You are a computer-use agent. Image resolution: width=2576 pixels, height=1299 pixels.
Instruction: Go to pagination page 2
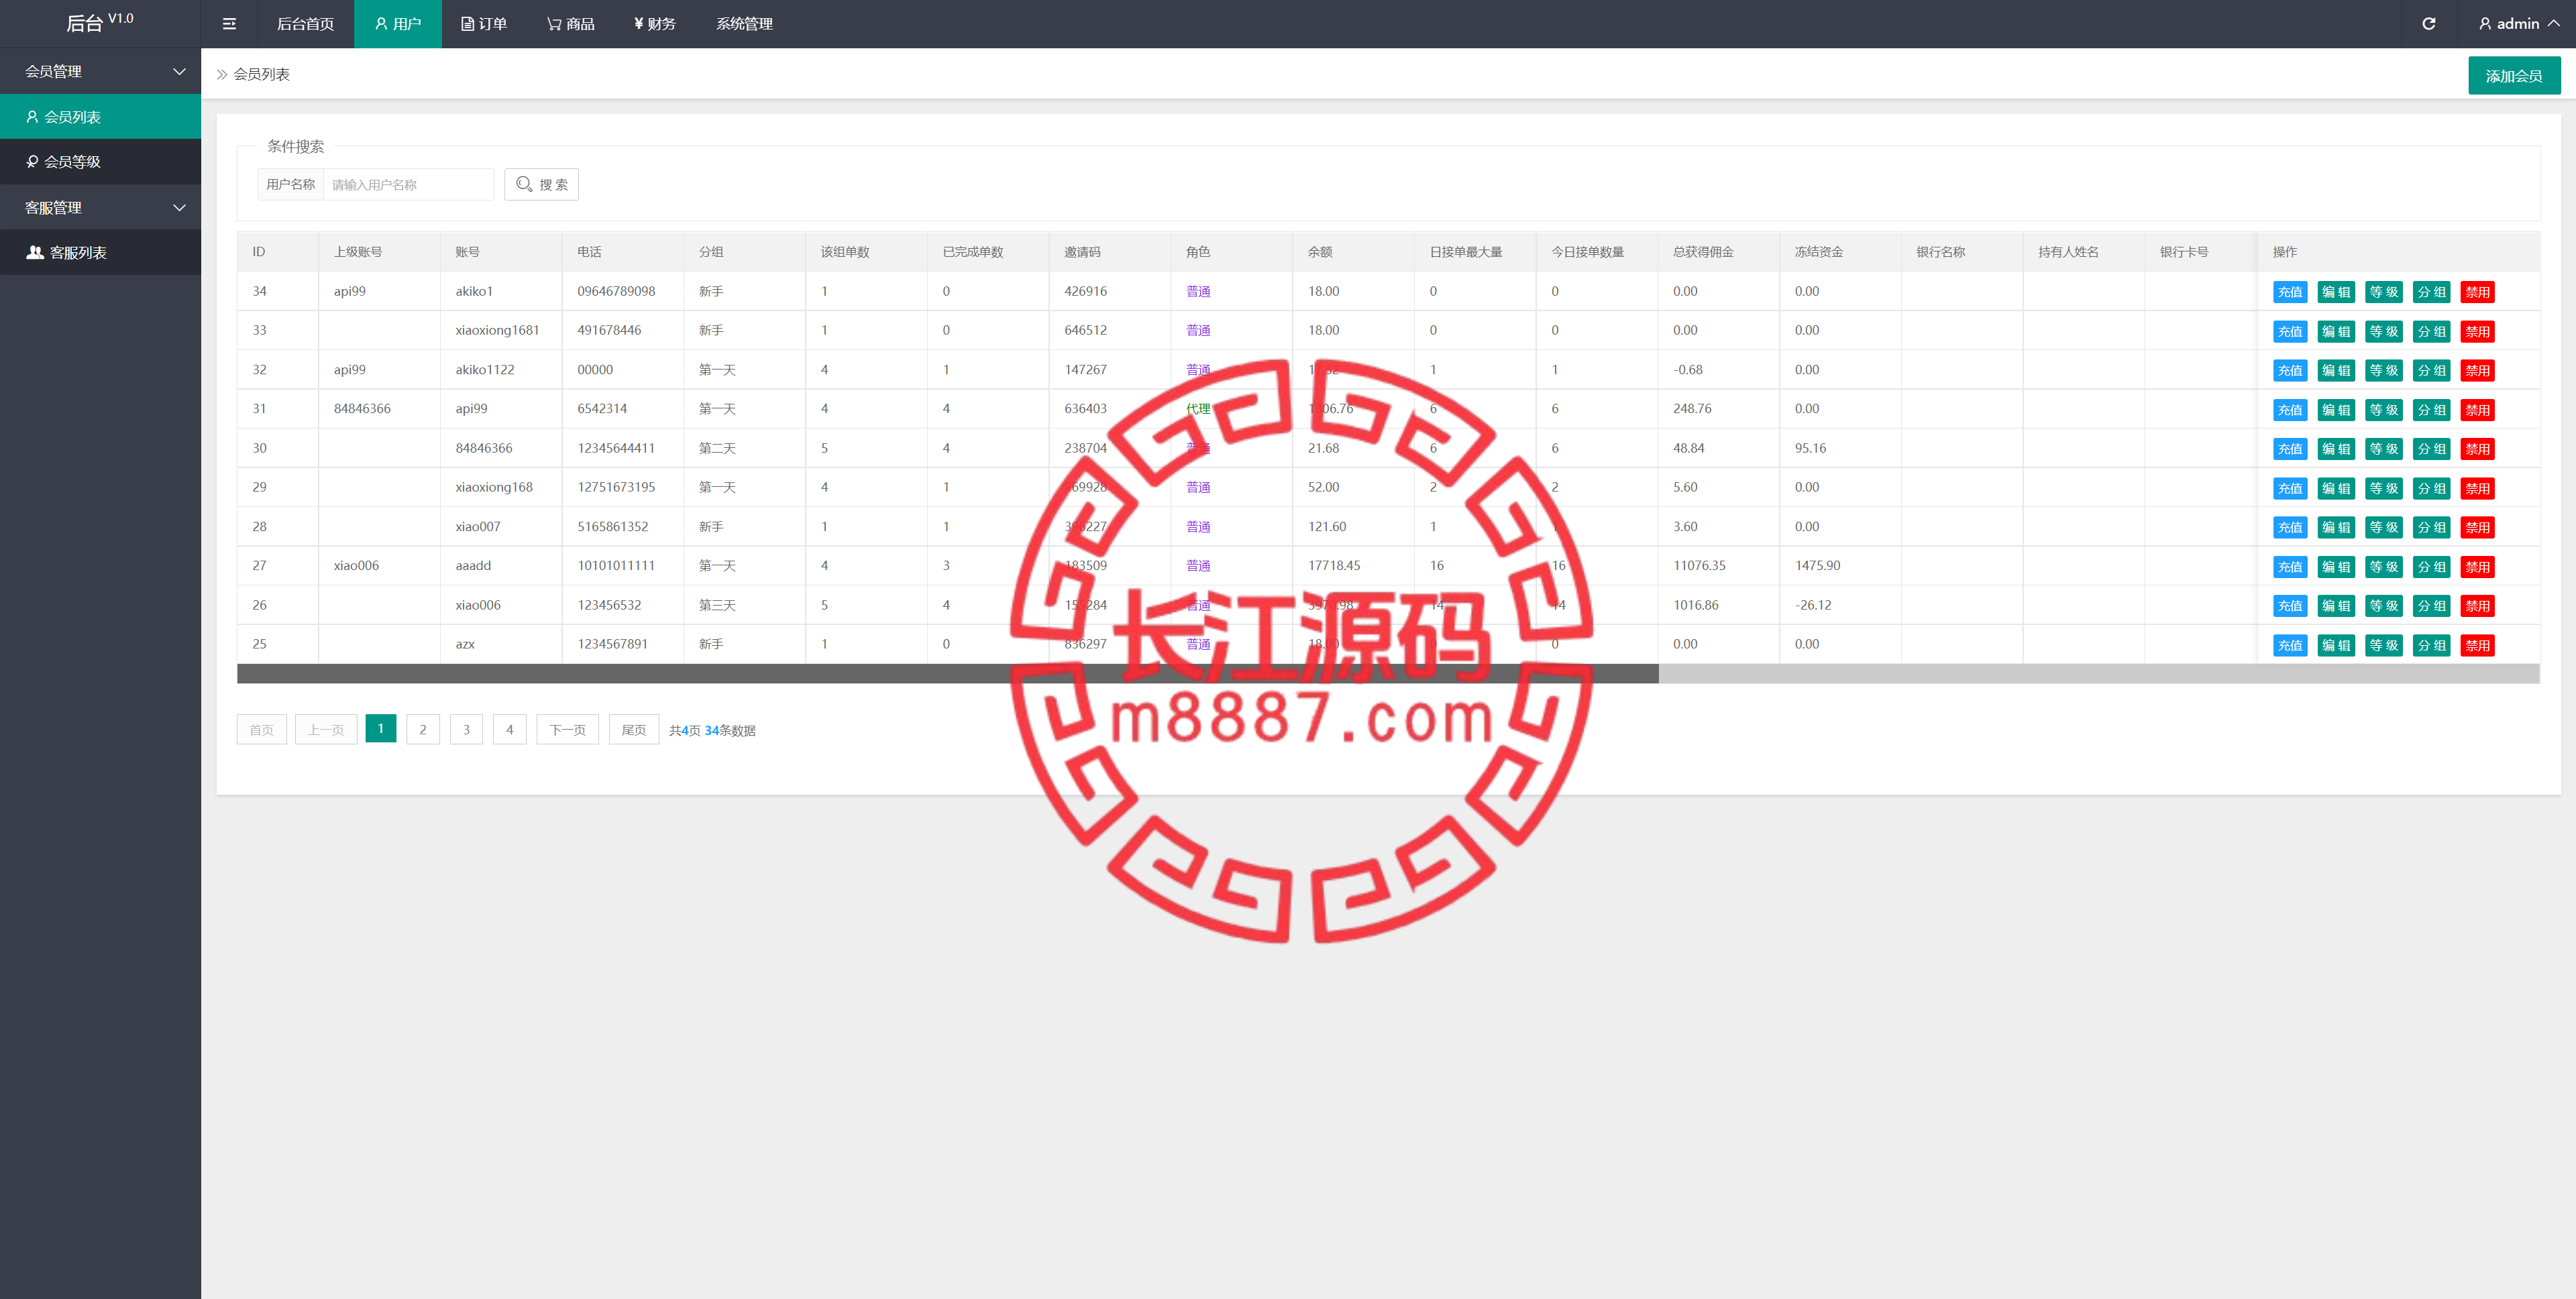point(423,730)
